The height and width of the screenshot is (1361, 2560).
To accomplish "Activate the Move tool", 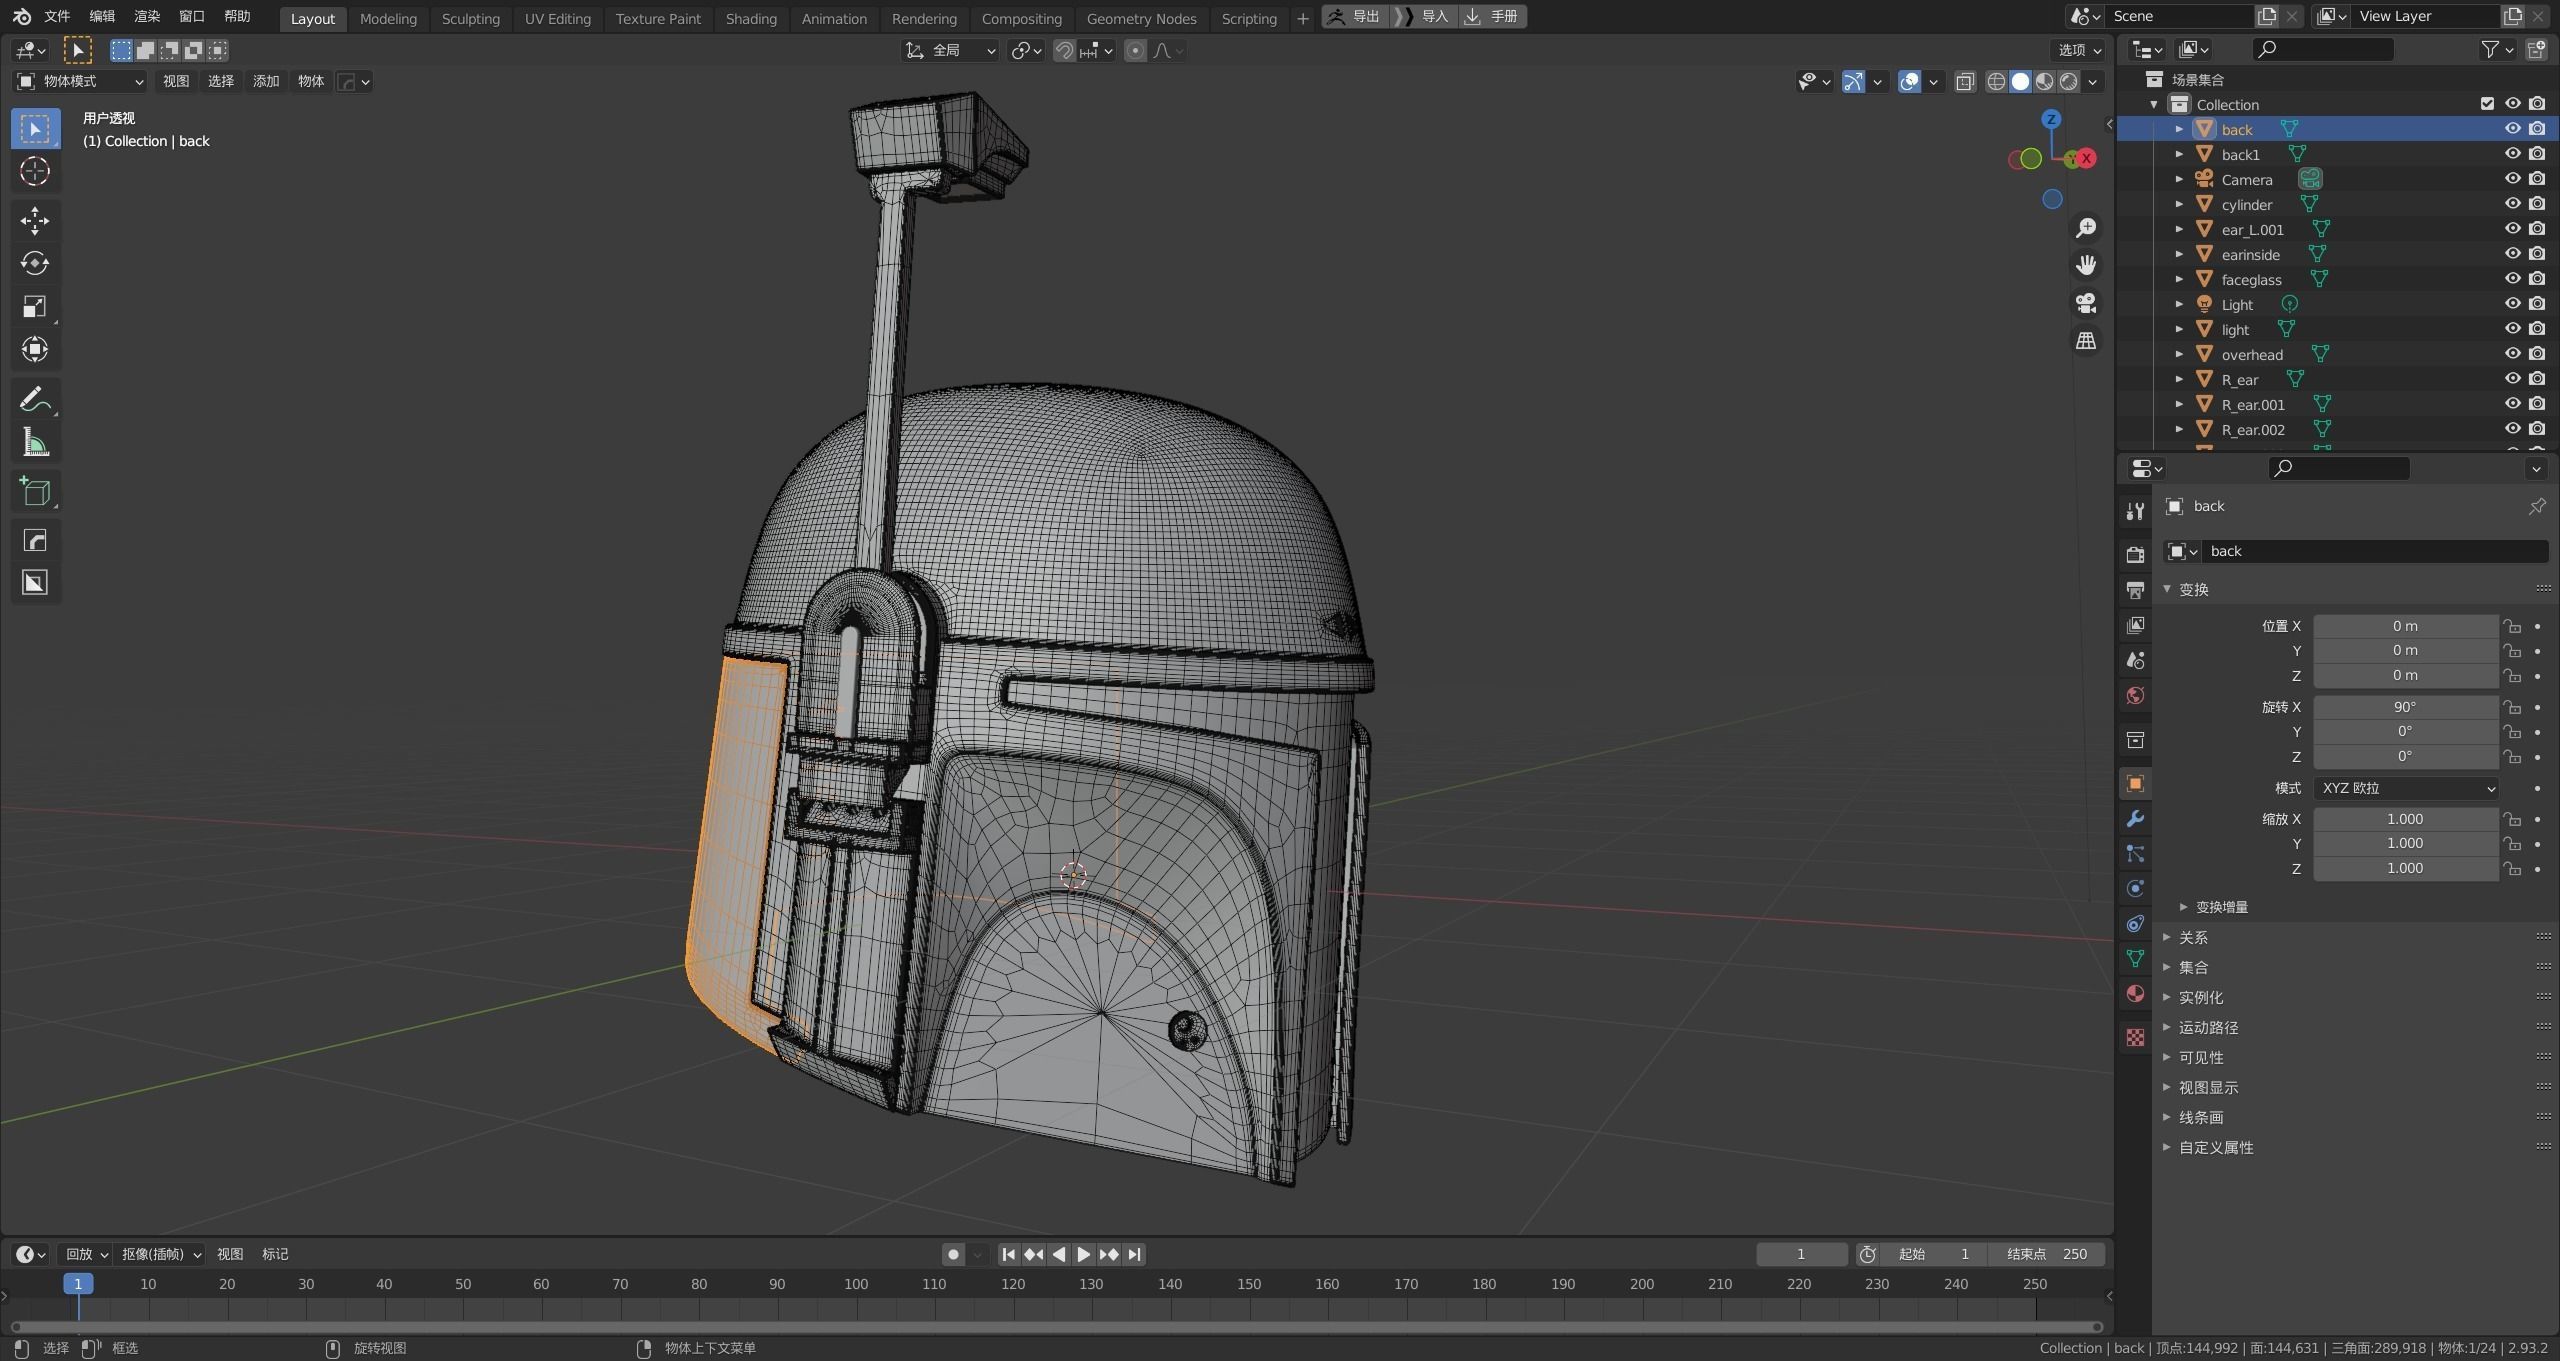I will click(35, 221).
